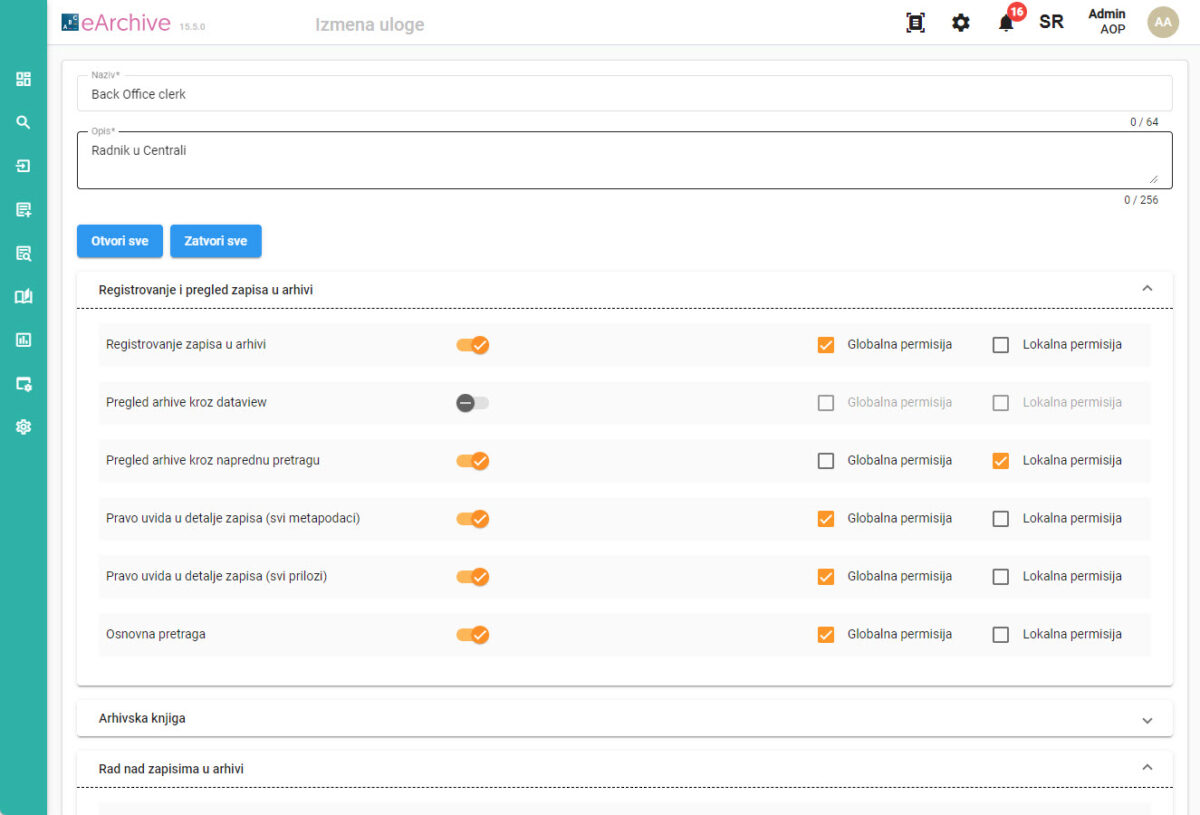The width and height of the screenshot is (1200, 815).
Task: Click the magnifier search icon in sidebar
Action: coord(23,122)
